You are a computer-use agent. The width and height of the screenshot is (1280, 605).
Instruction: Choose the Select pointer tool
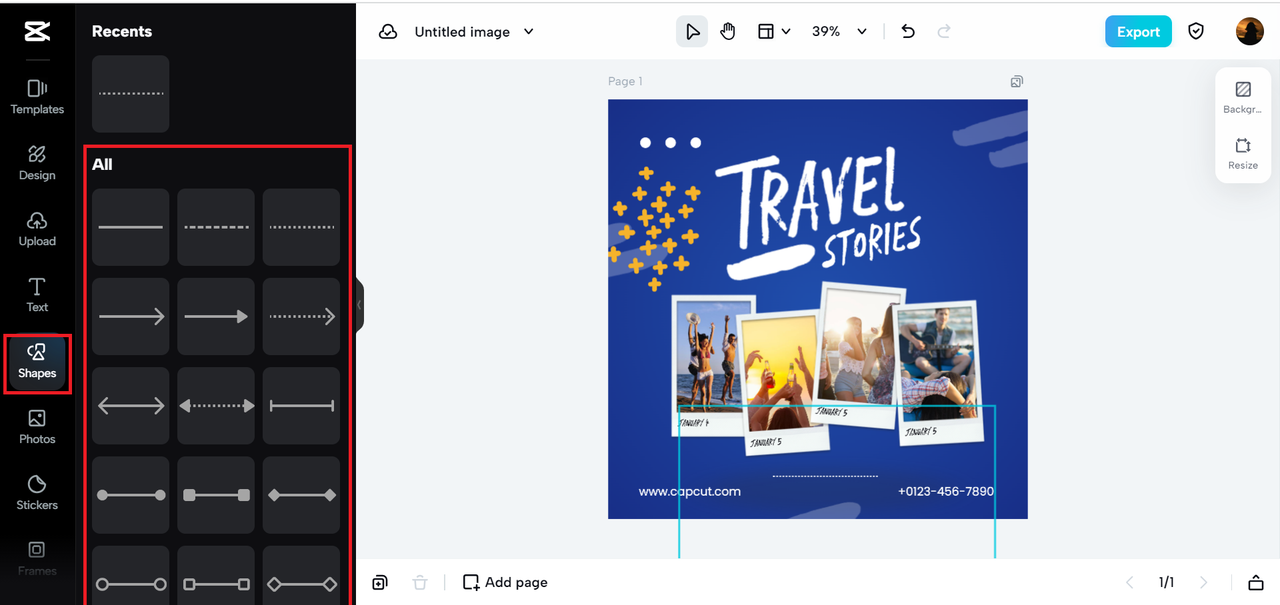pos(691,32)
